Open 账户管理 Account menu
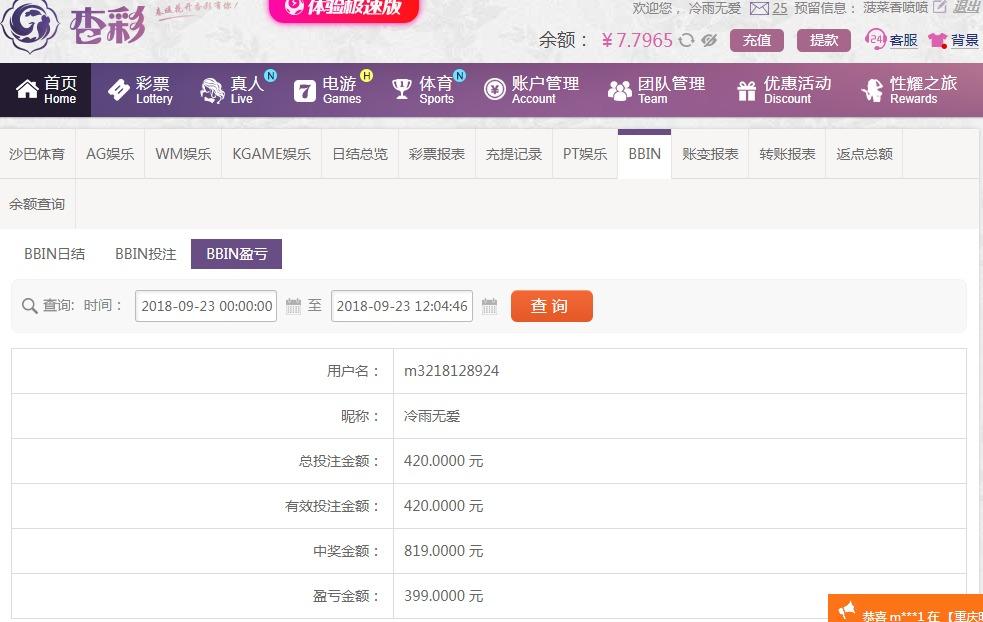983x622 pixels. [x=532, y=90]
